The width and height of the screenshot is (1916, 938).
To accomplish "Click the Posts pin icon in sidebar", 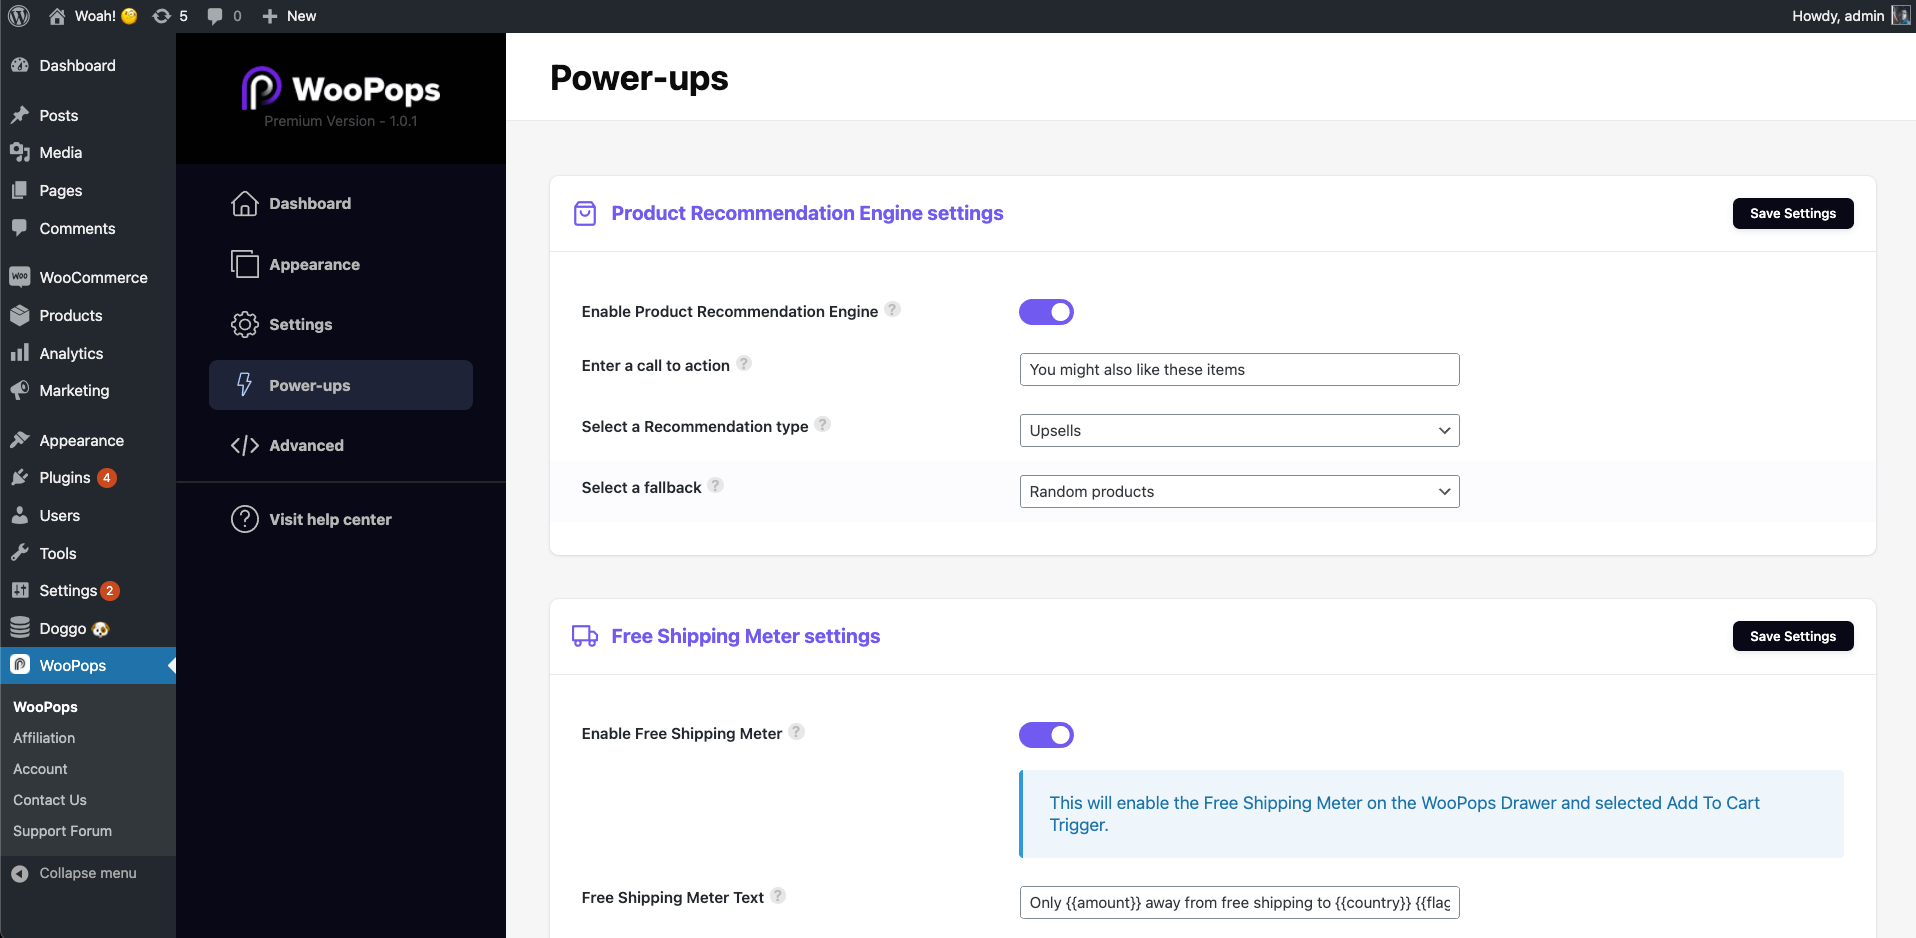I will tap(20, 115).
